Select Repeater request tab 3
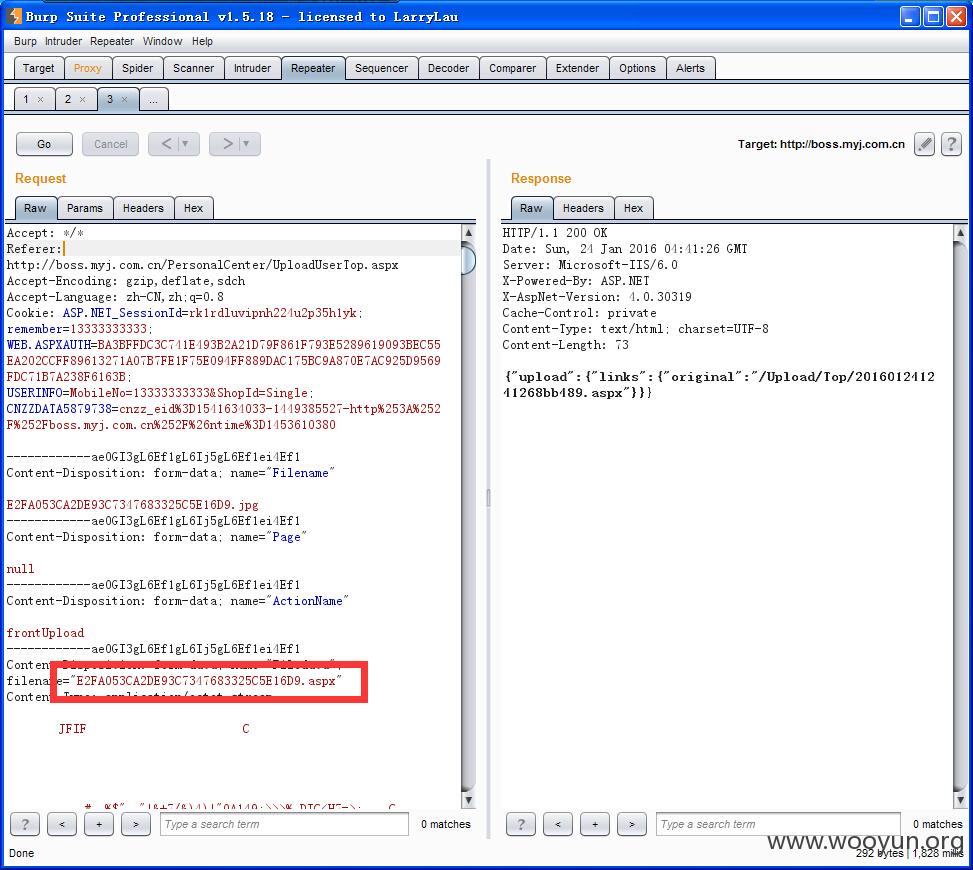The width and height of the screenshot is (973, 870). click(x=110, y=99)
